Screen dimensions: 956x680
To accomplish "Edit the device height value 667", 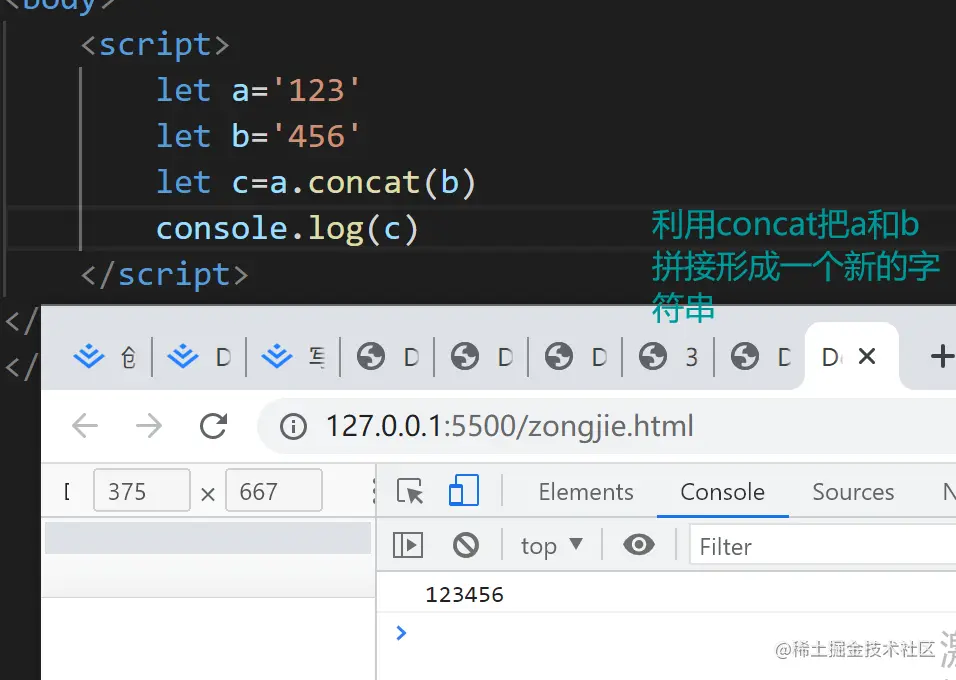I will pos(274,490).
